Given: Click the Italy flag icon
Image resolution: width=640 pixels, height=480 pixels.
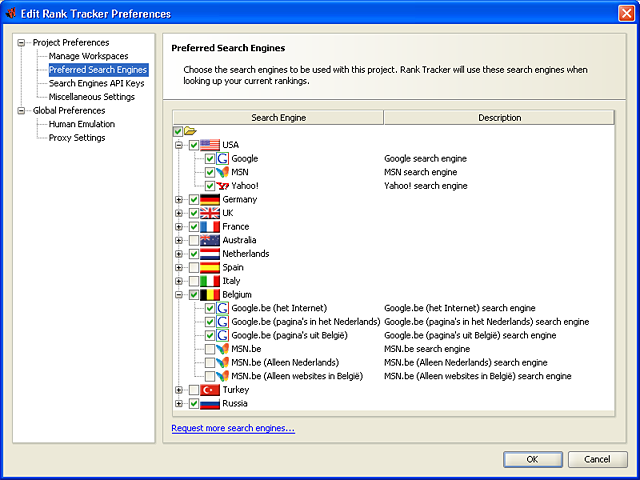Looking at the screenshot, I should point(210,281).
